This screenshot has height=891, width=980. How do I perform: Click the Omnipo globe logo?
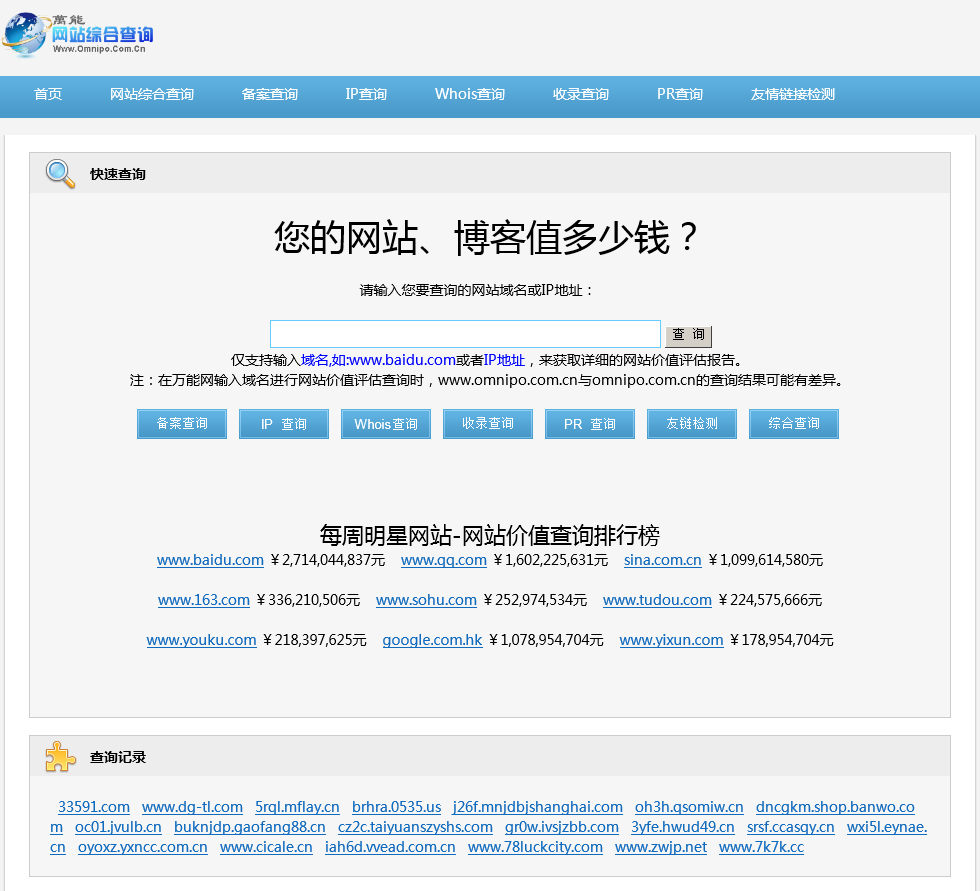[78, 34]
